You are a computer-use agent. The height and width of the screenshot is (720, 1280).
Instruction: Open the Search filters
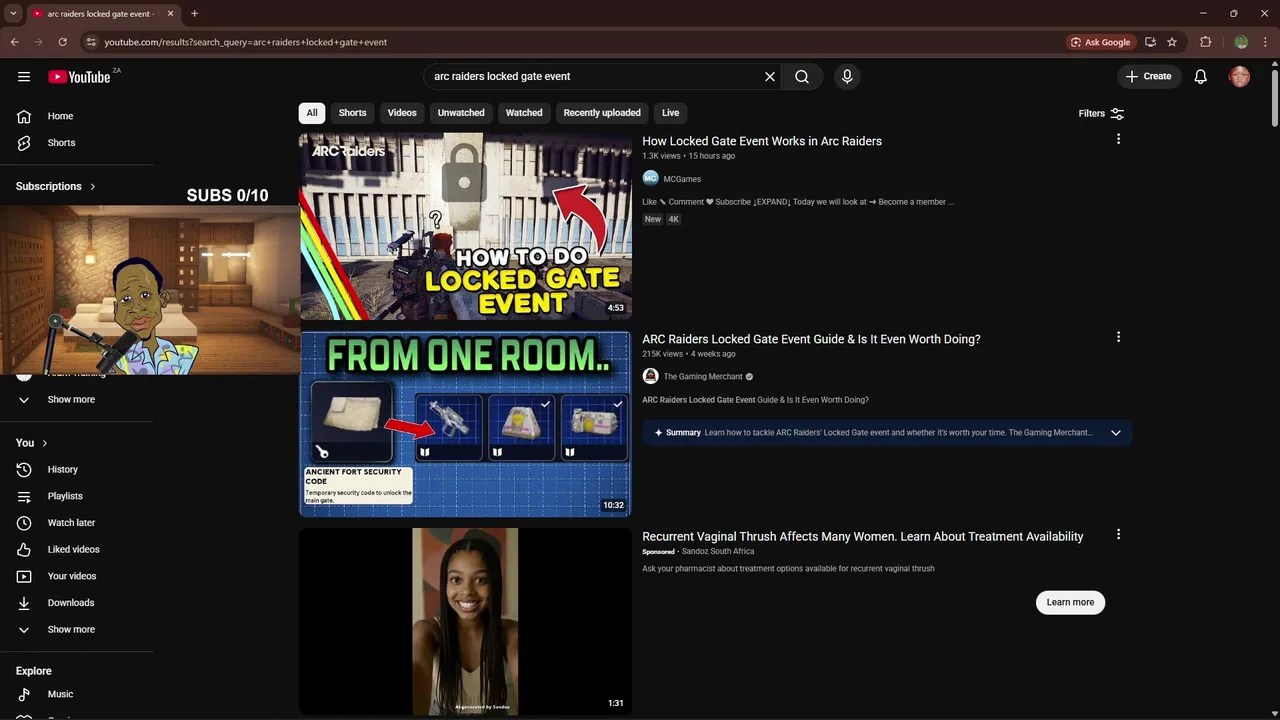1101,113
